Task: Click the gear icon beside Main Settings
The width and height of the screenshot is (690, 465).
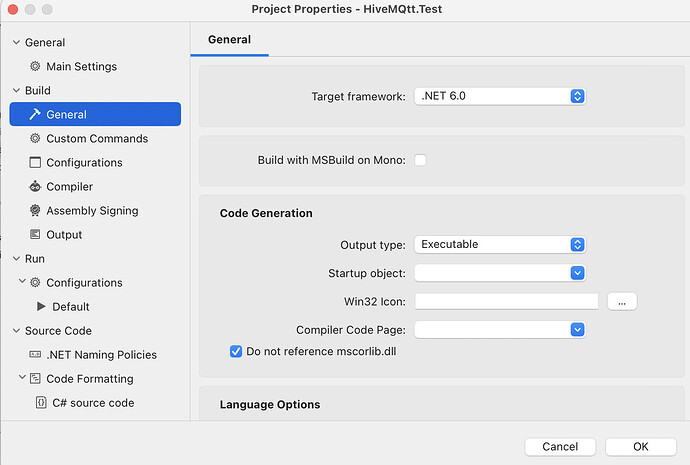Action: (36, 67)
